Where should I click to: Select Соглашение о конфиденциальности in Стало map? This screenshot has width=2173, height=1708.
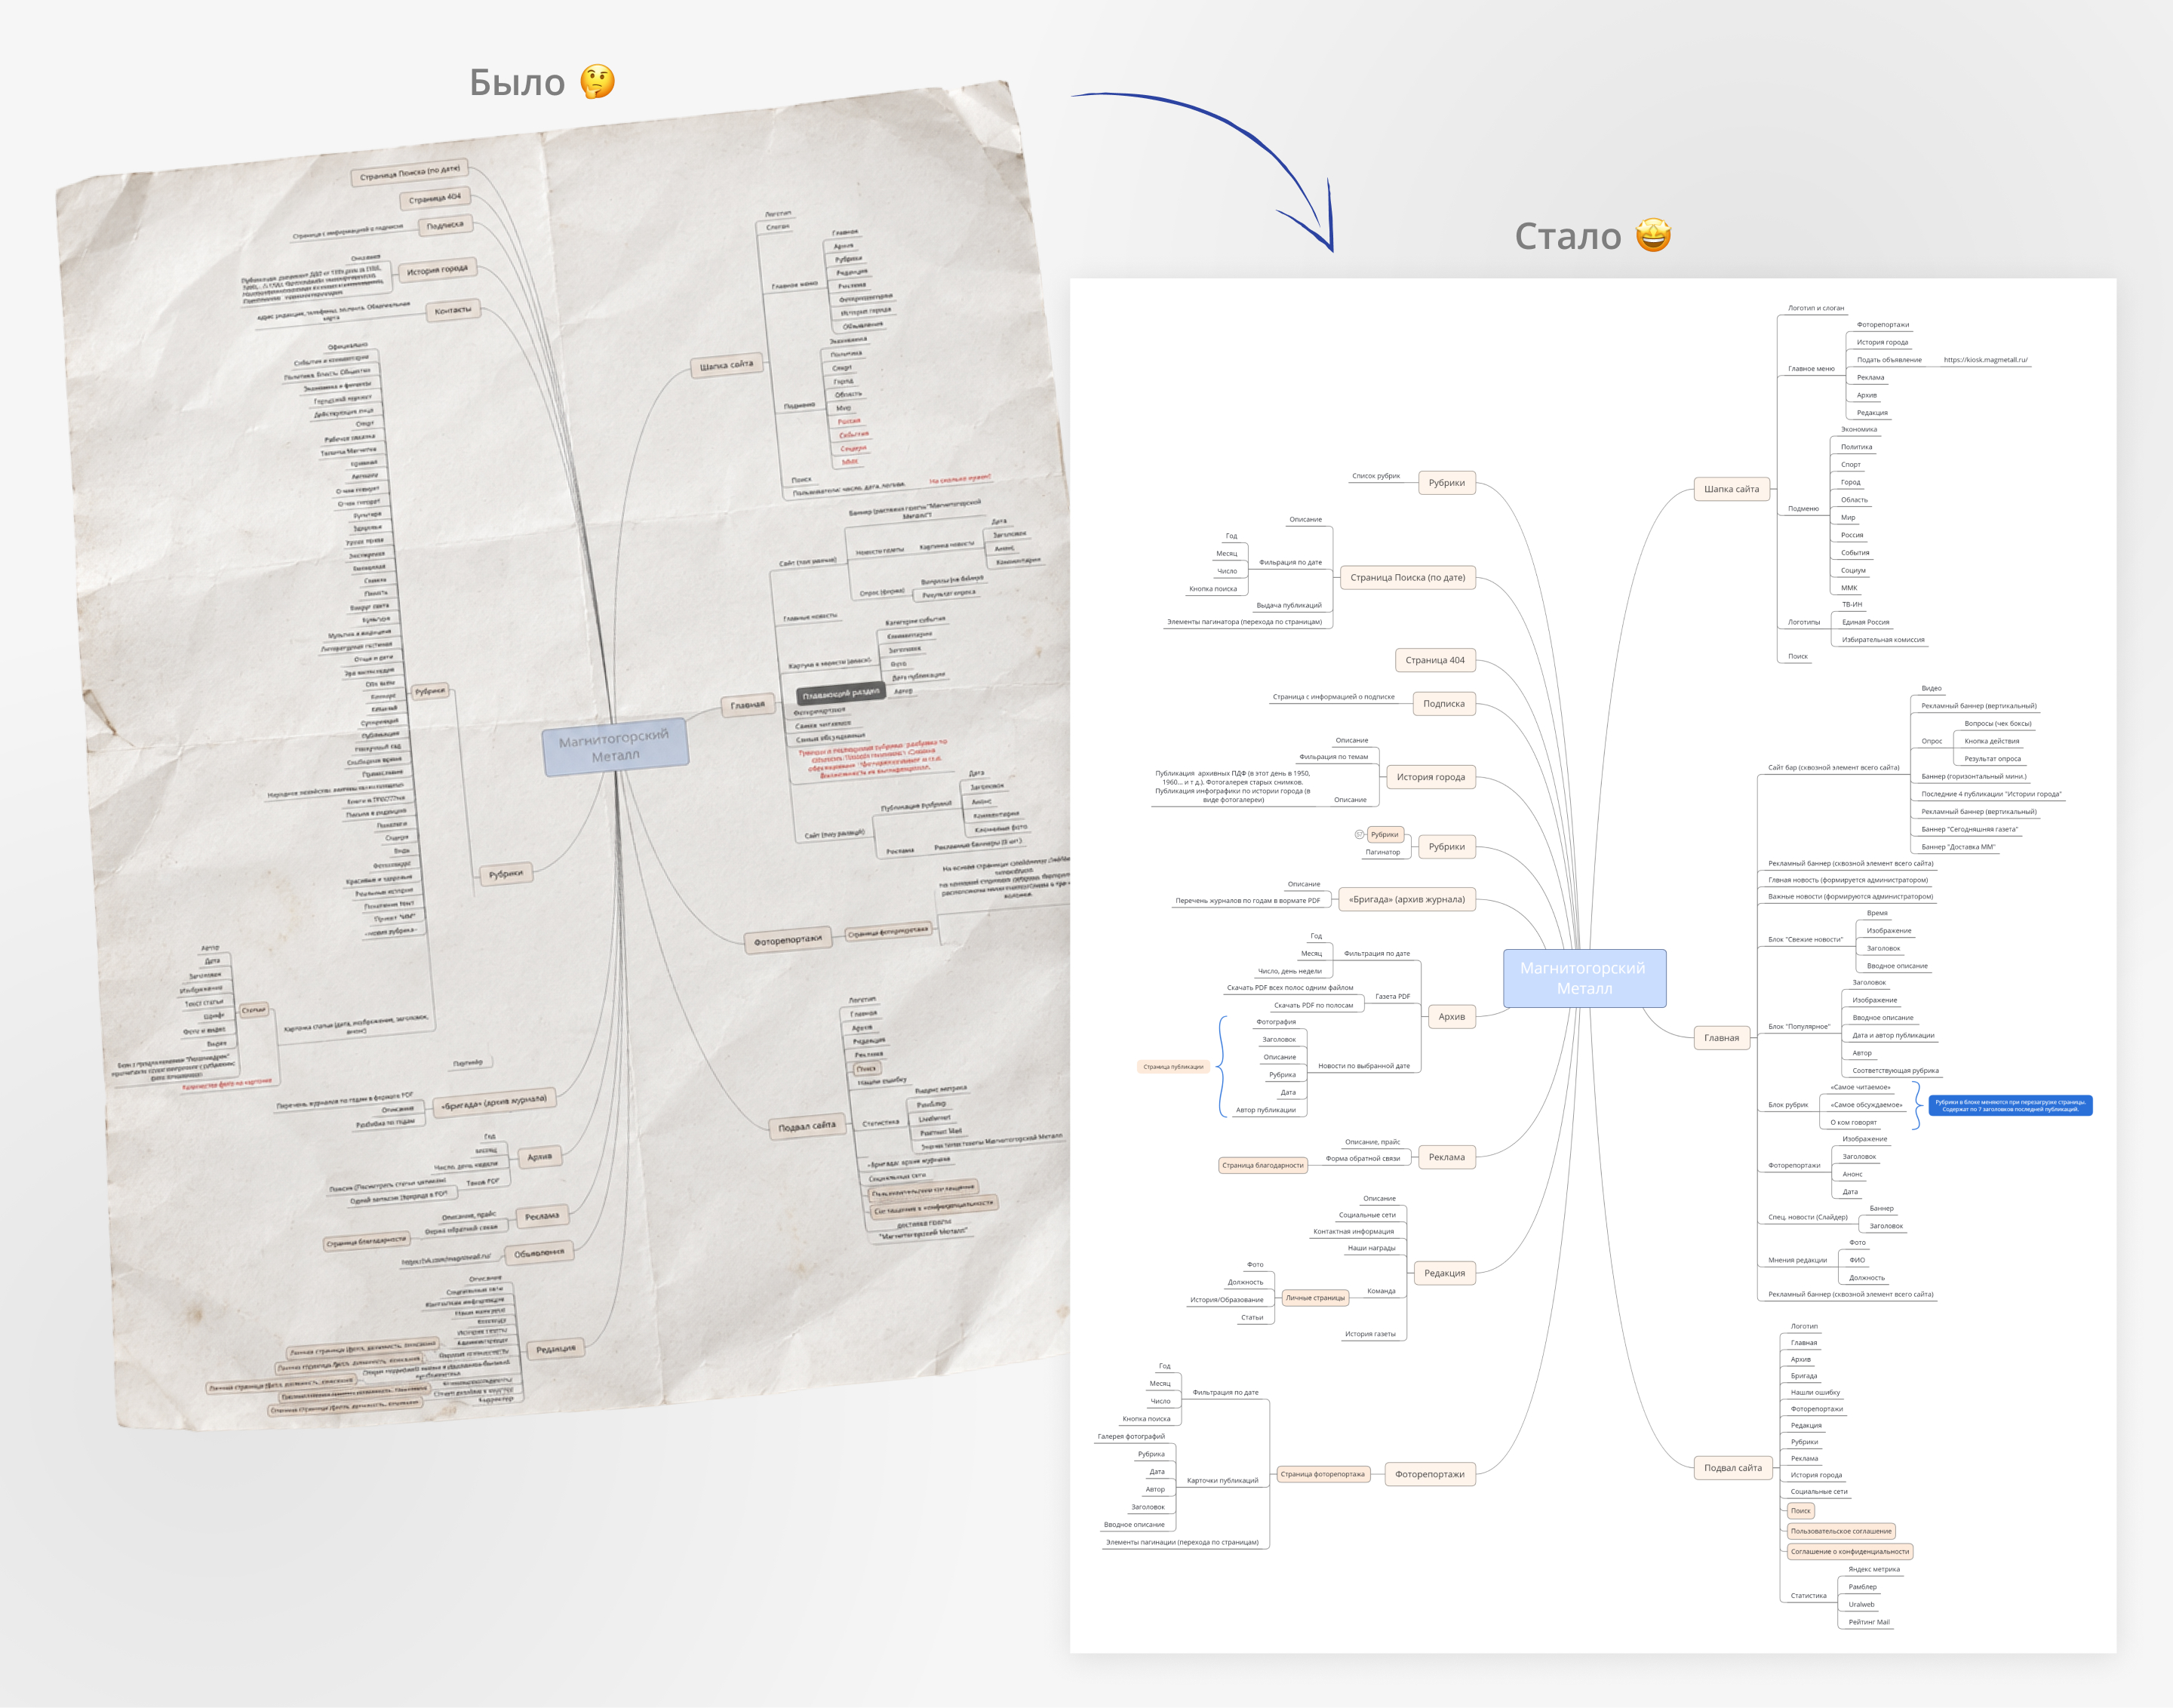1850,1552
